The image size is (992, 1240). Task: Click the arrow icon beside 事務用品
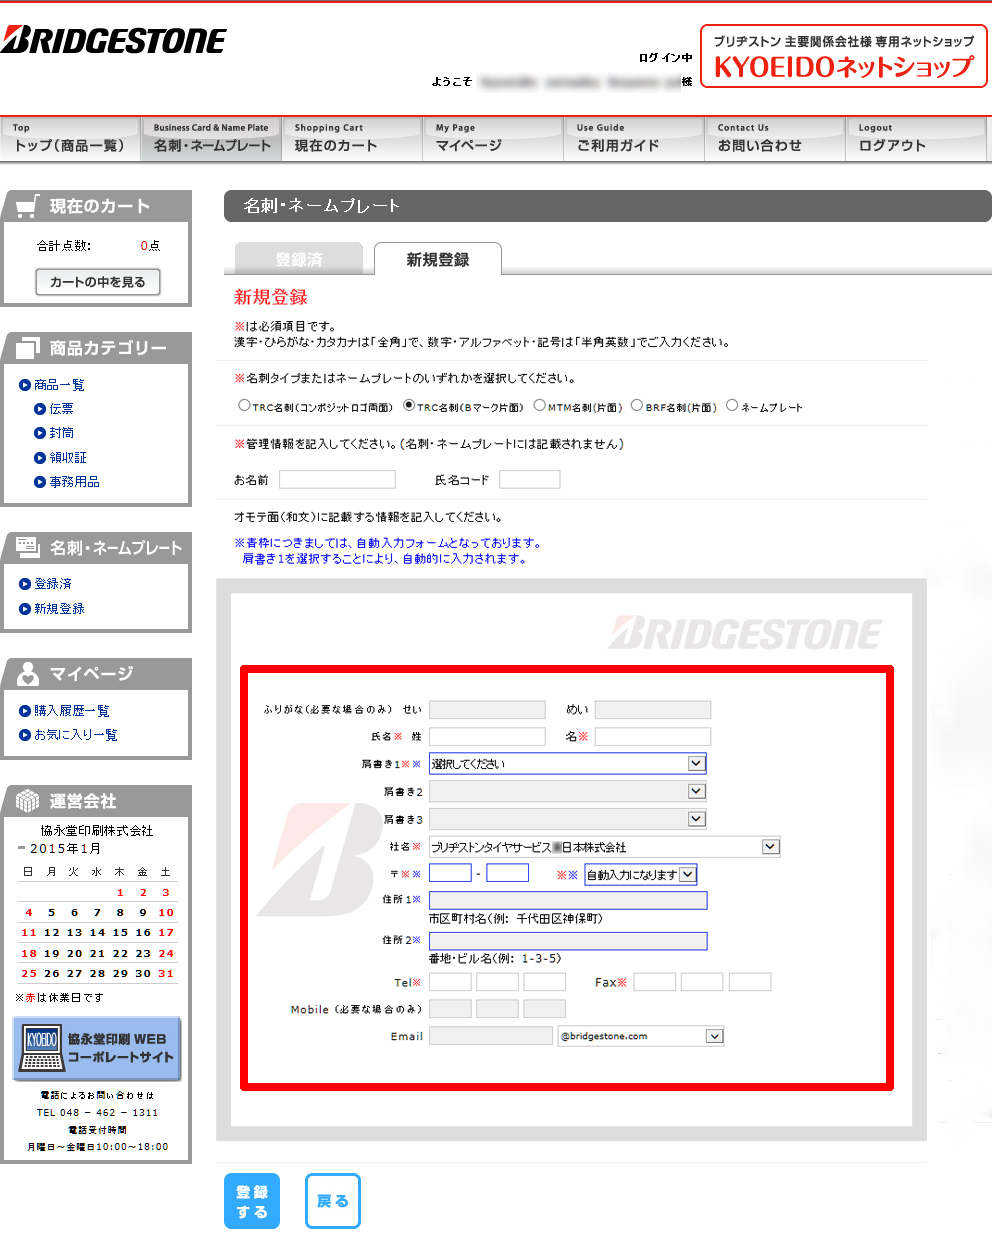point(40,482)
